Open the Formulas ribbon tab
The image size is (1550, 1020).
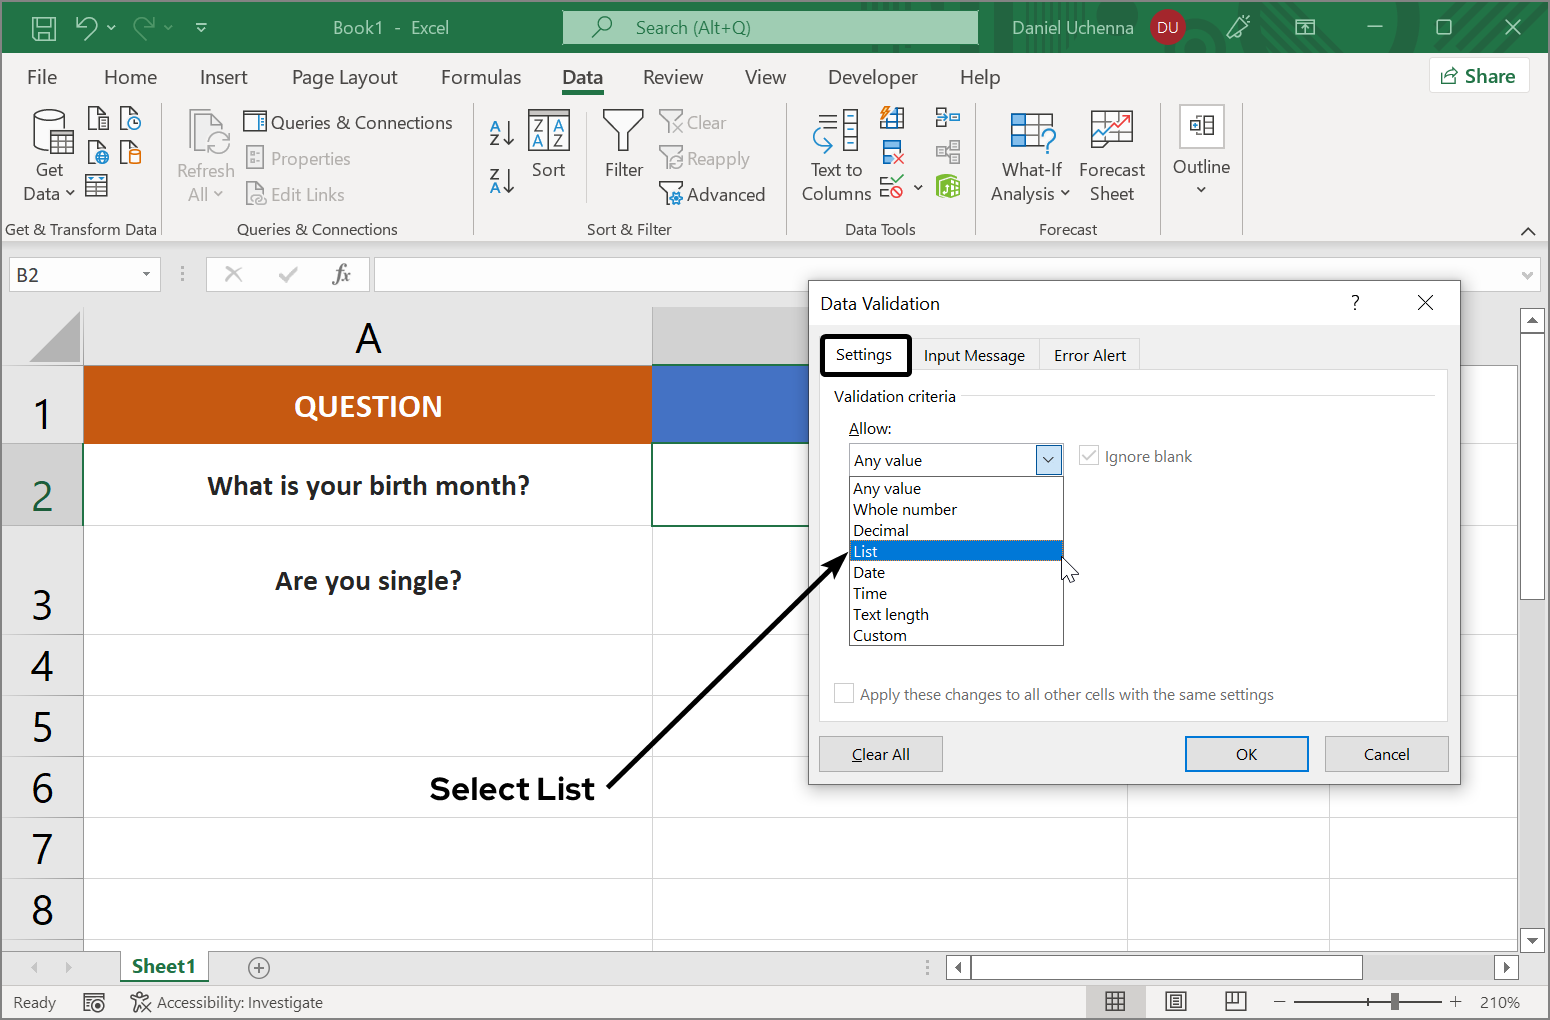click(481, 77)
